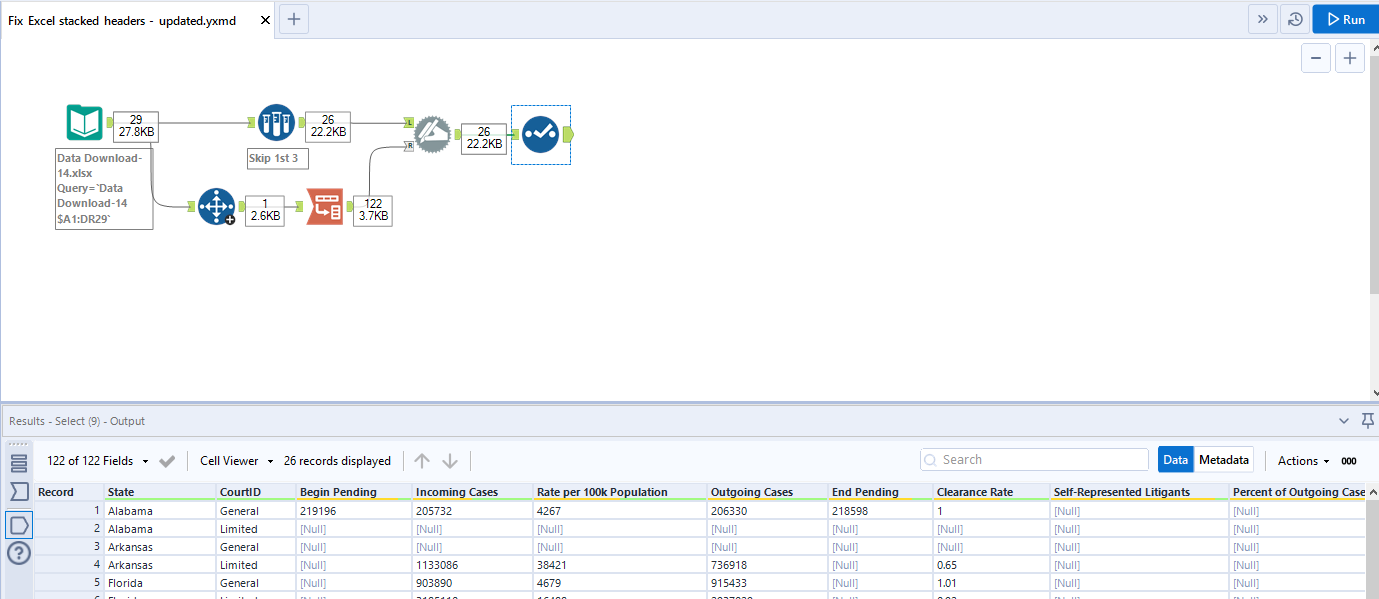Click the Dynamic Rename gear-shaped tool
The image size is (1379, 599).
click(432, 133)
